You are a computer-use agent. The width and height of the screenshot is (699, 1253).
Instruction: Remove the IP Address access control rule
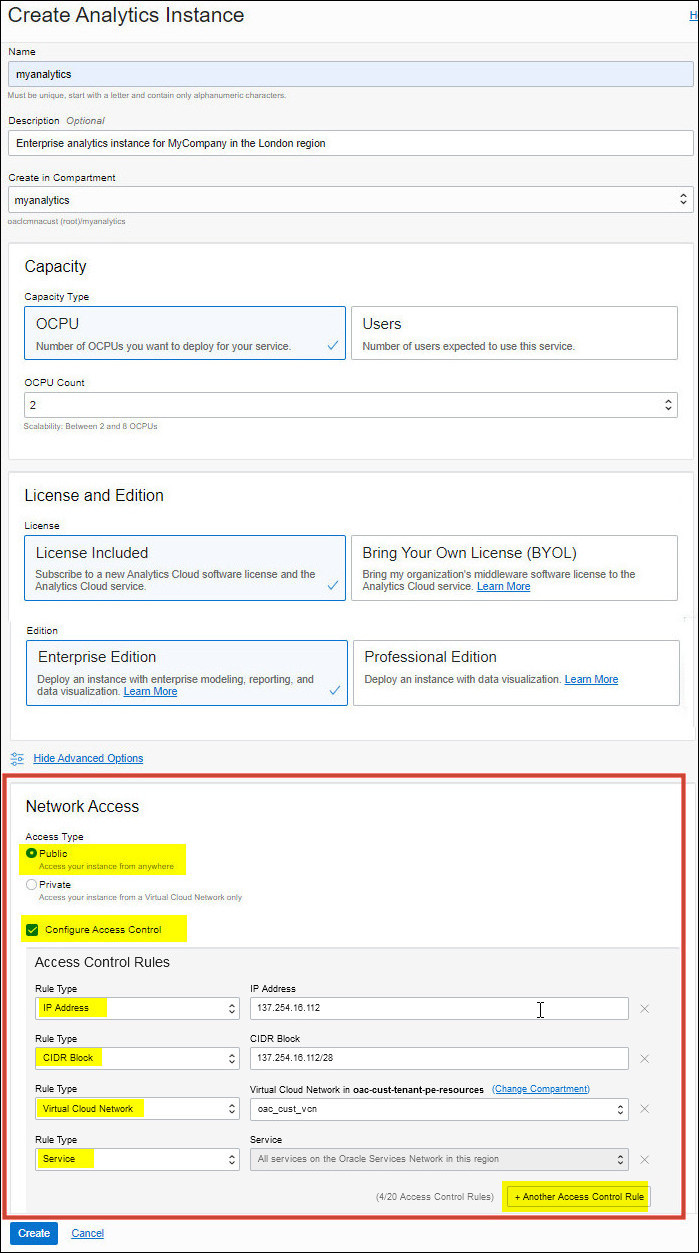pyautogui.click(x=644, y=1008)
